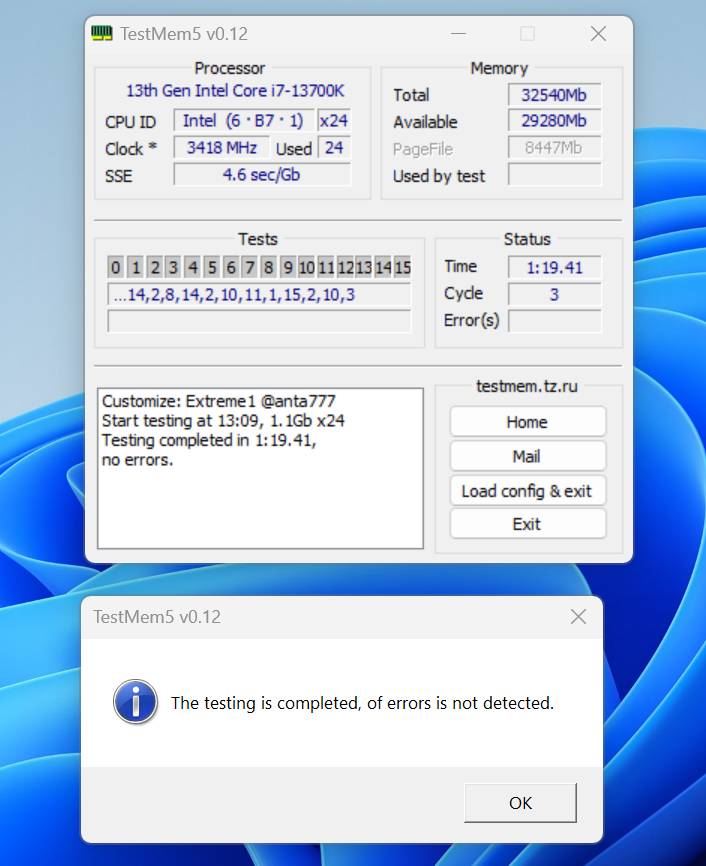706x866 pixels.
Task: Click the PageFile 8447Mb value
Action: (555, 147)
